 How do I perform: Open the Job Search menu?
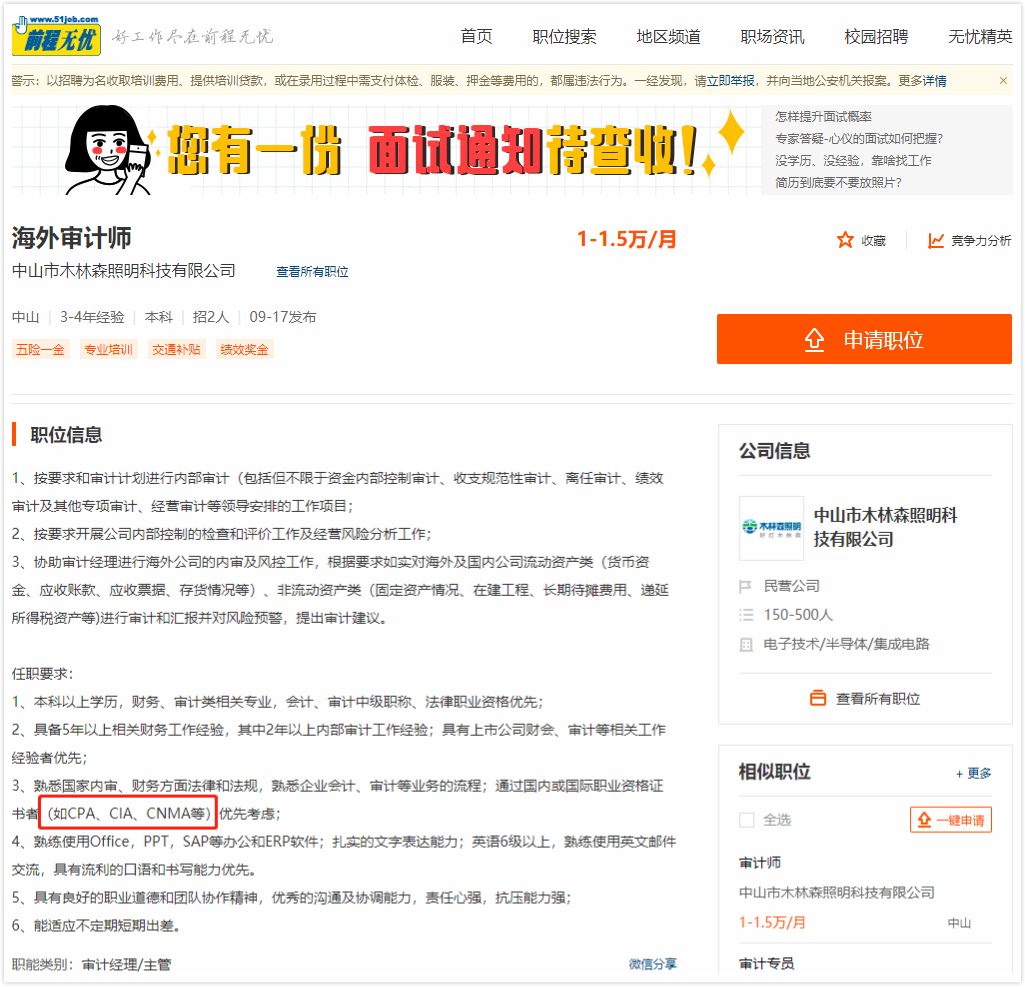[564, 37]
